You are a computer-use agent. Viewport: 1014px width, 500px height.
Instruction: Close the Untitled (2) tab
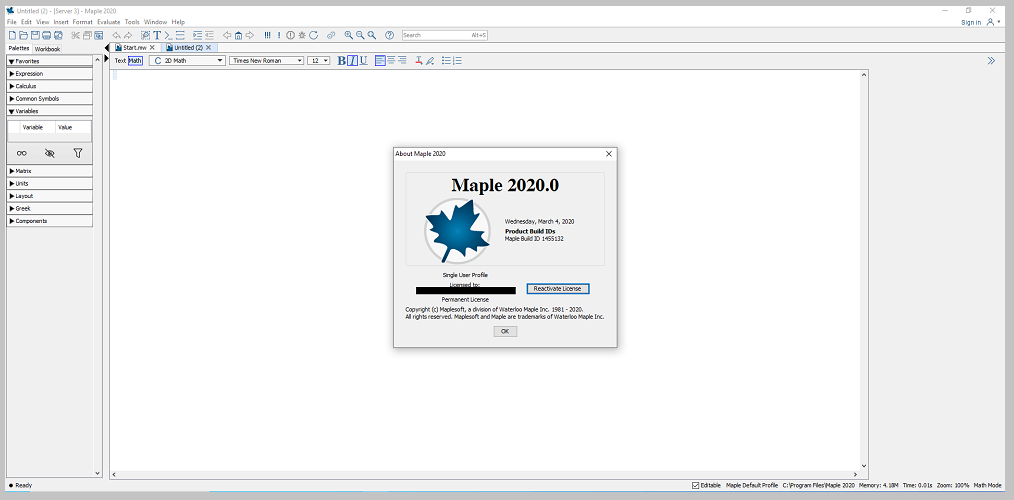[208, 48]
